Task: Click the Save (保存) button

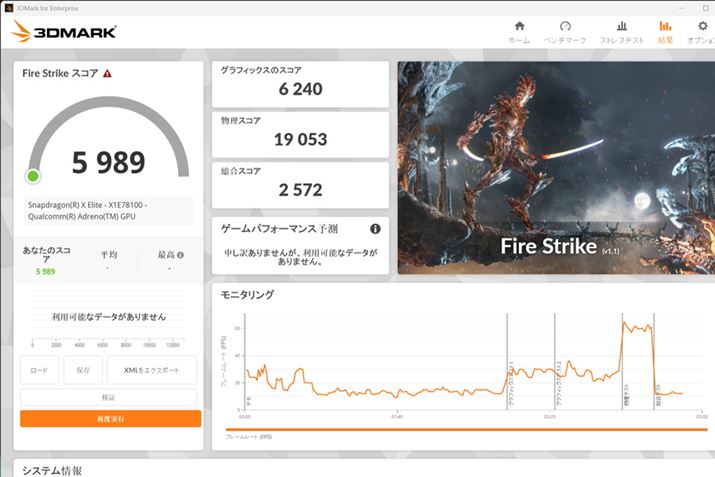Action: [83, 370]
